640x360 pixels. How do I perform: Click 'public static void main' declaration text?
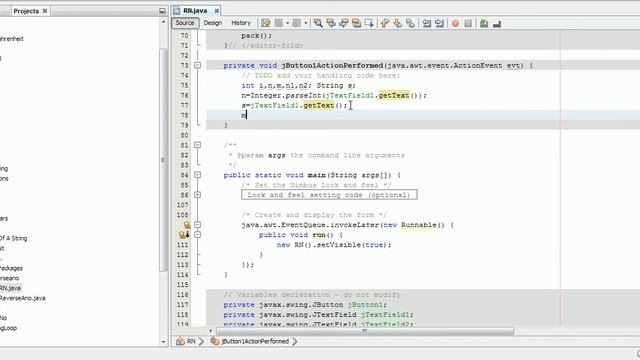point(274,175)
